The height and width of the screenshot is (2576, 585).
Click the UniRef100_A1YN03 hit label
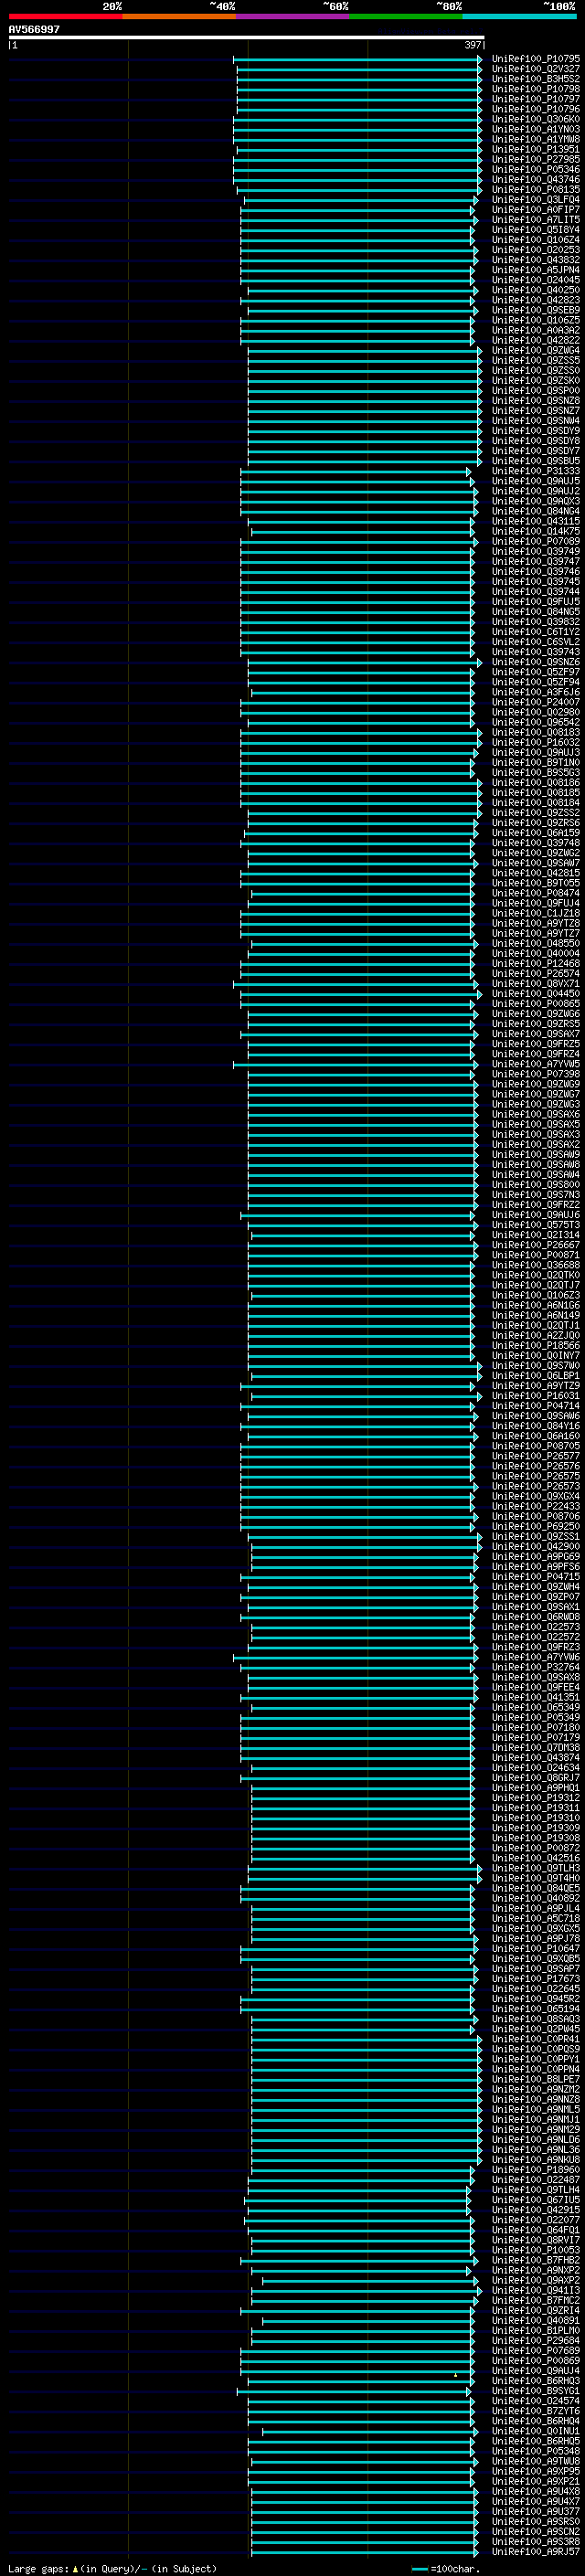[x=536, y=129]
